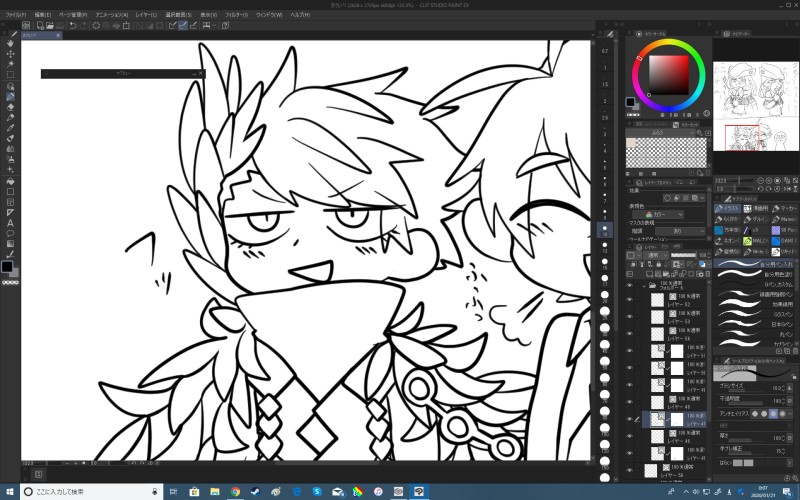Hide layer 52 with its eye icon
The image size is (800, 500).
pyautogui.click(x=630, y=300)
